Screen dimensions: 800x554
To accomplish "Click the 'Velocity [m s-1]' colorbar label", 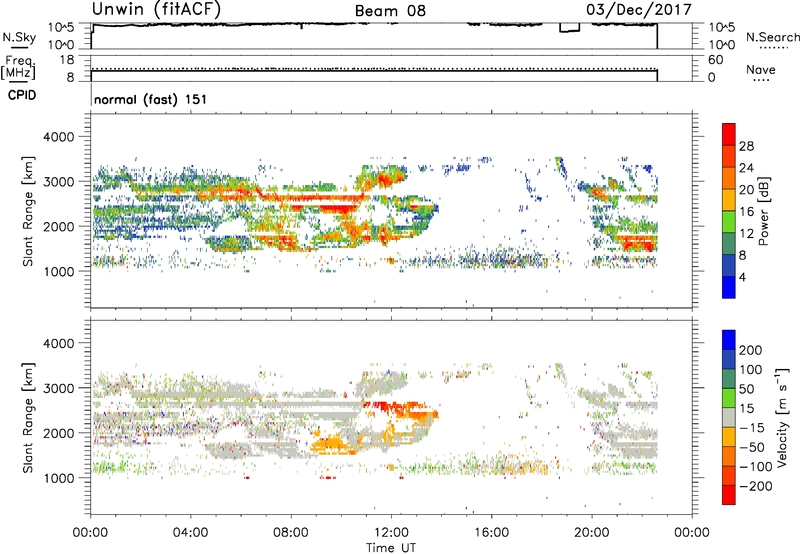I will pyautogui.click(x=782, y=417).
